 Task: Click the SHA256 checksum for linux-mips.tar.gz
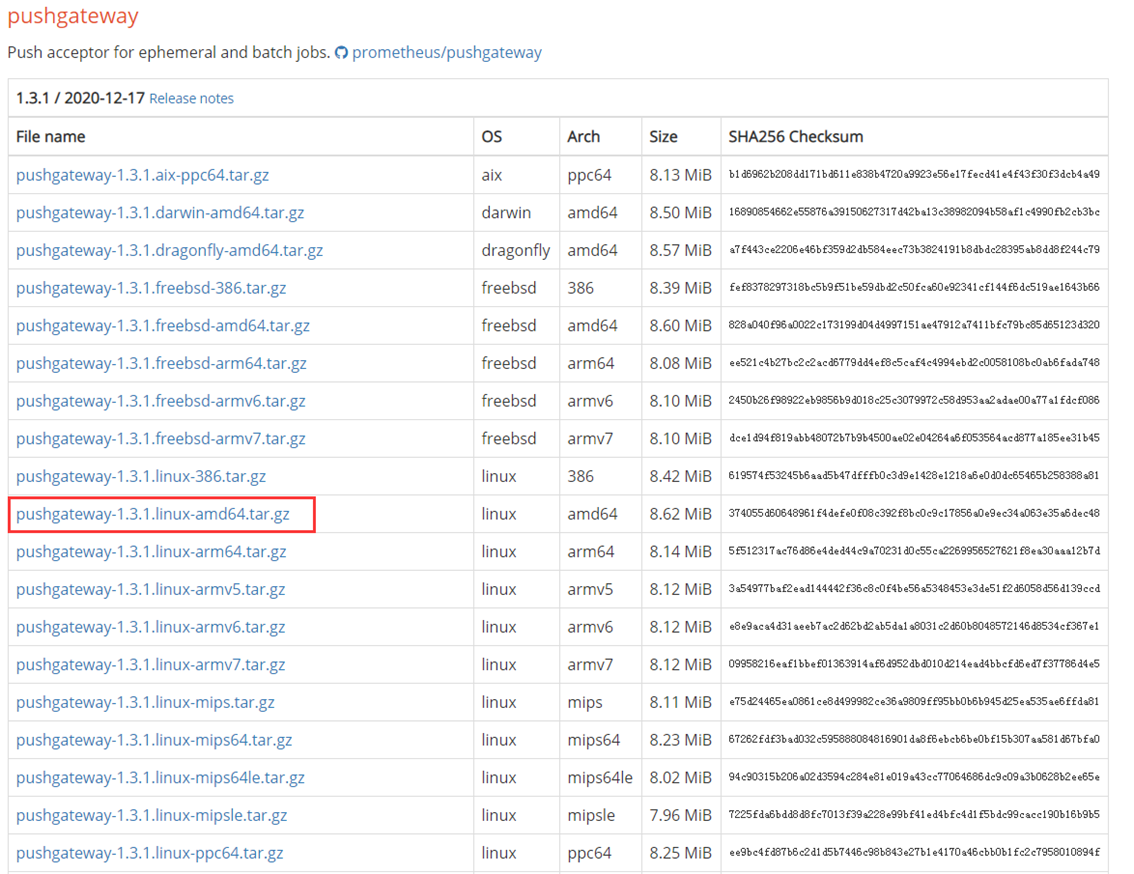pos(914,701)
